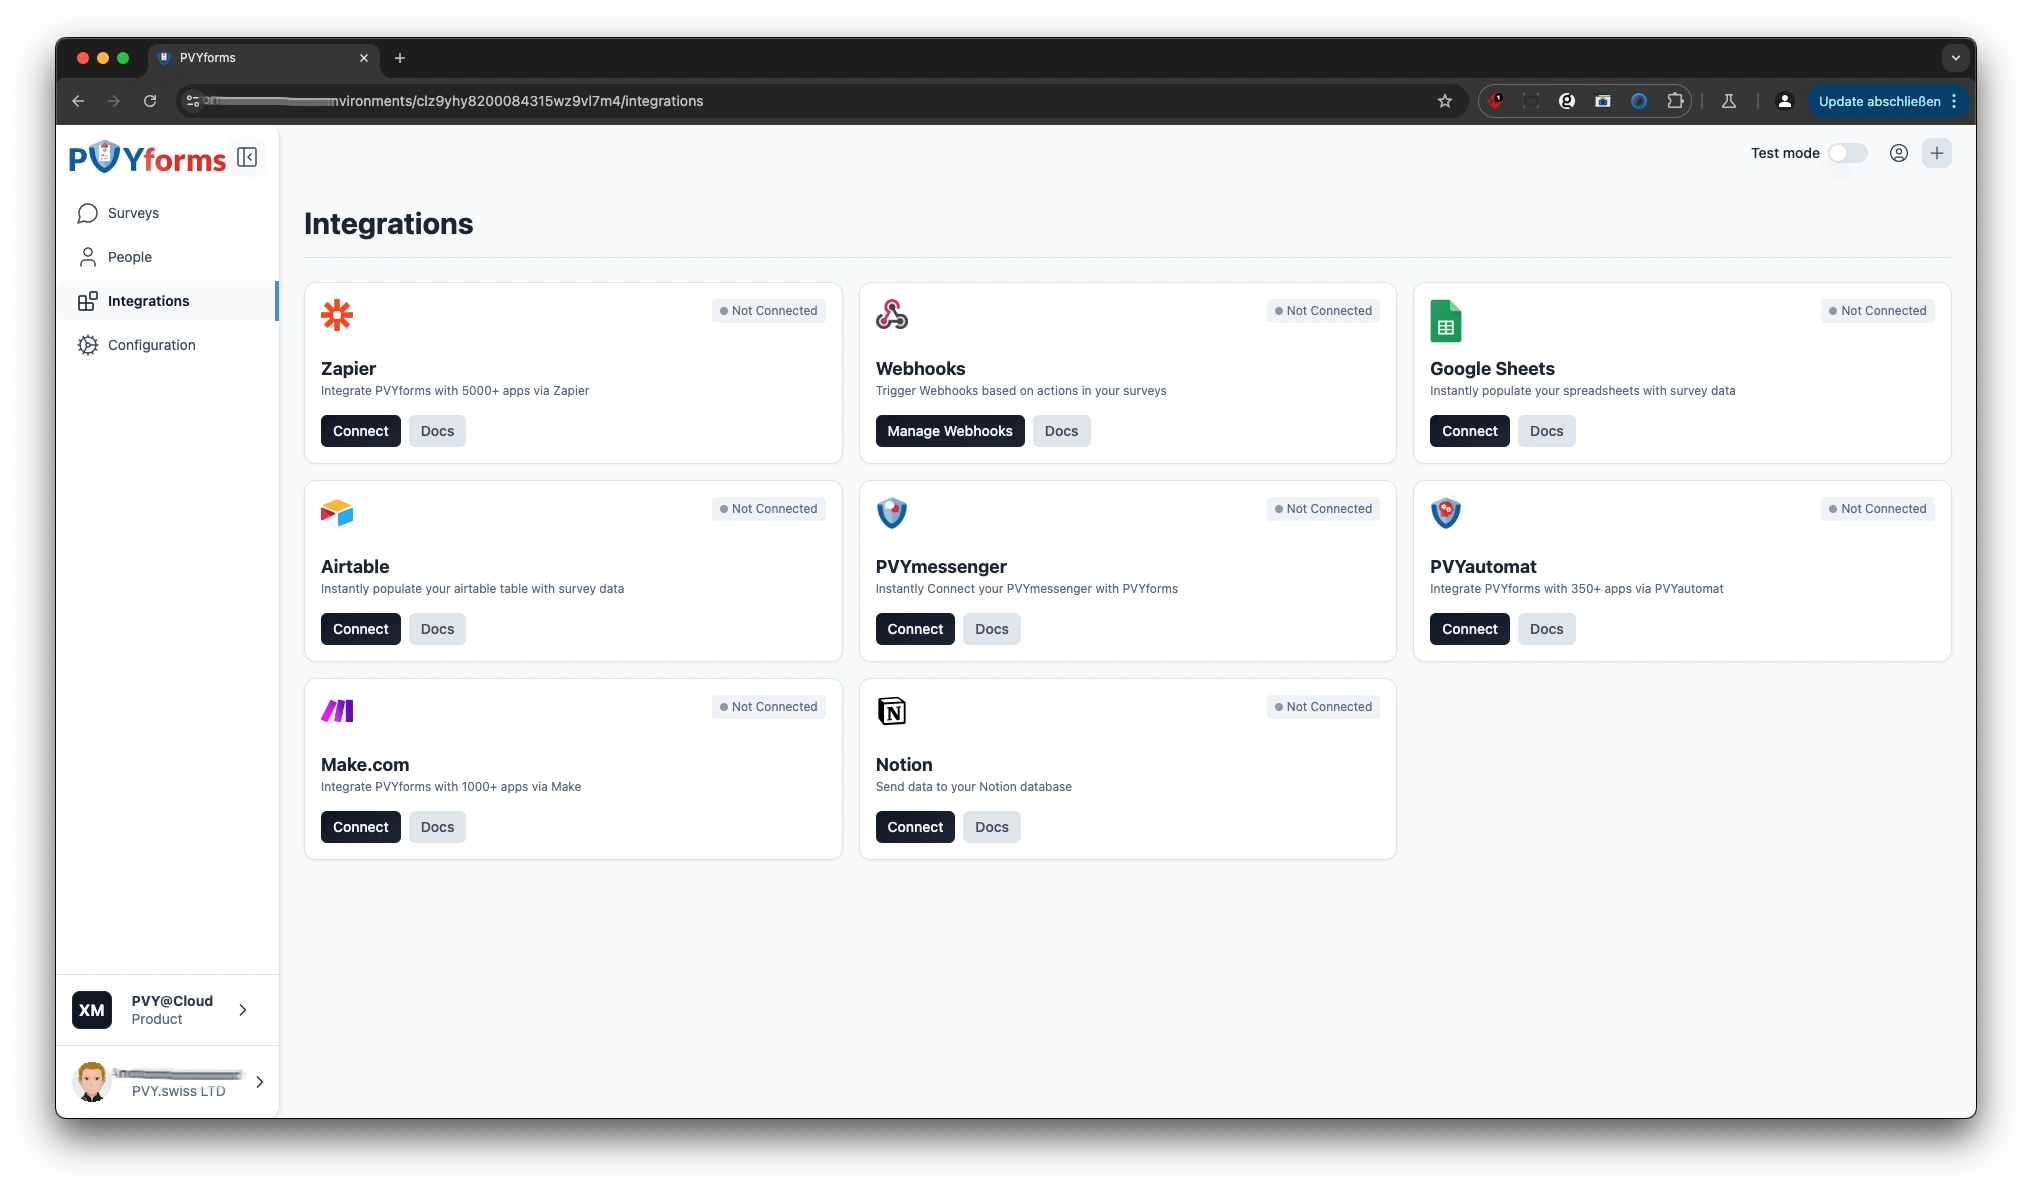The width and height of the screenshot is (2032, 1192).
Task: Connect the Airtable integration
Action: 360,629
